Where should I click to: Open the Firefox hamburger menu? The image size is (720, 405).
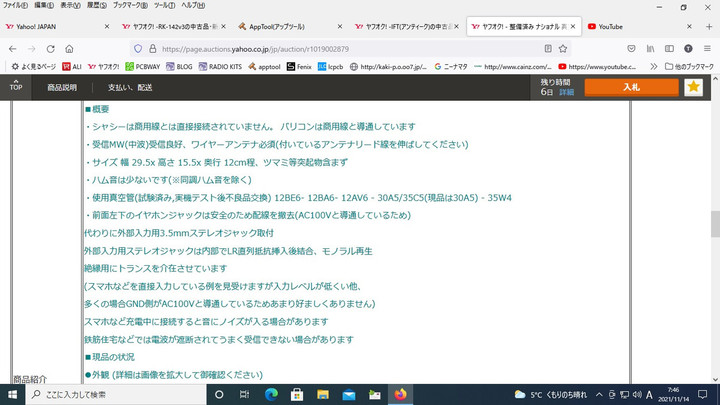(x=708, y=47)
